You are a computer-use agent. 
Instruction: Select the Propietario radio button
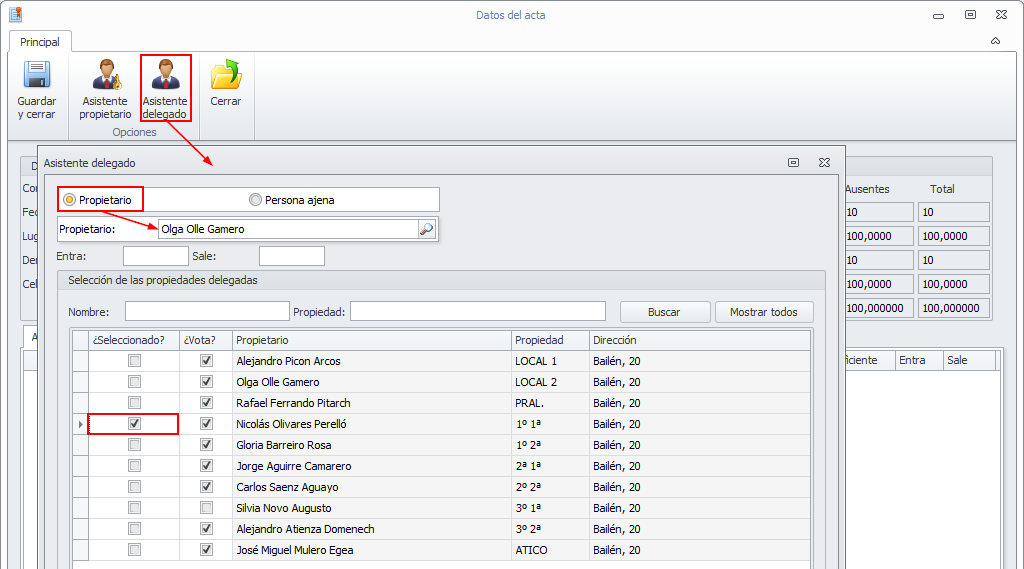[70, 200]
